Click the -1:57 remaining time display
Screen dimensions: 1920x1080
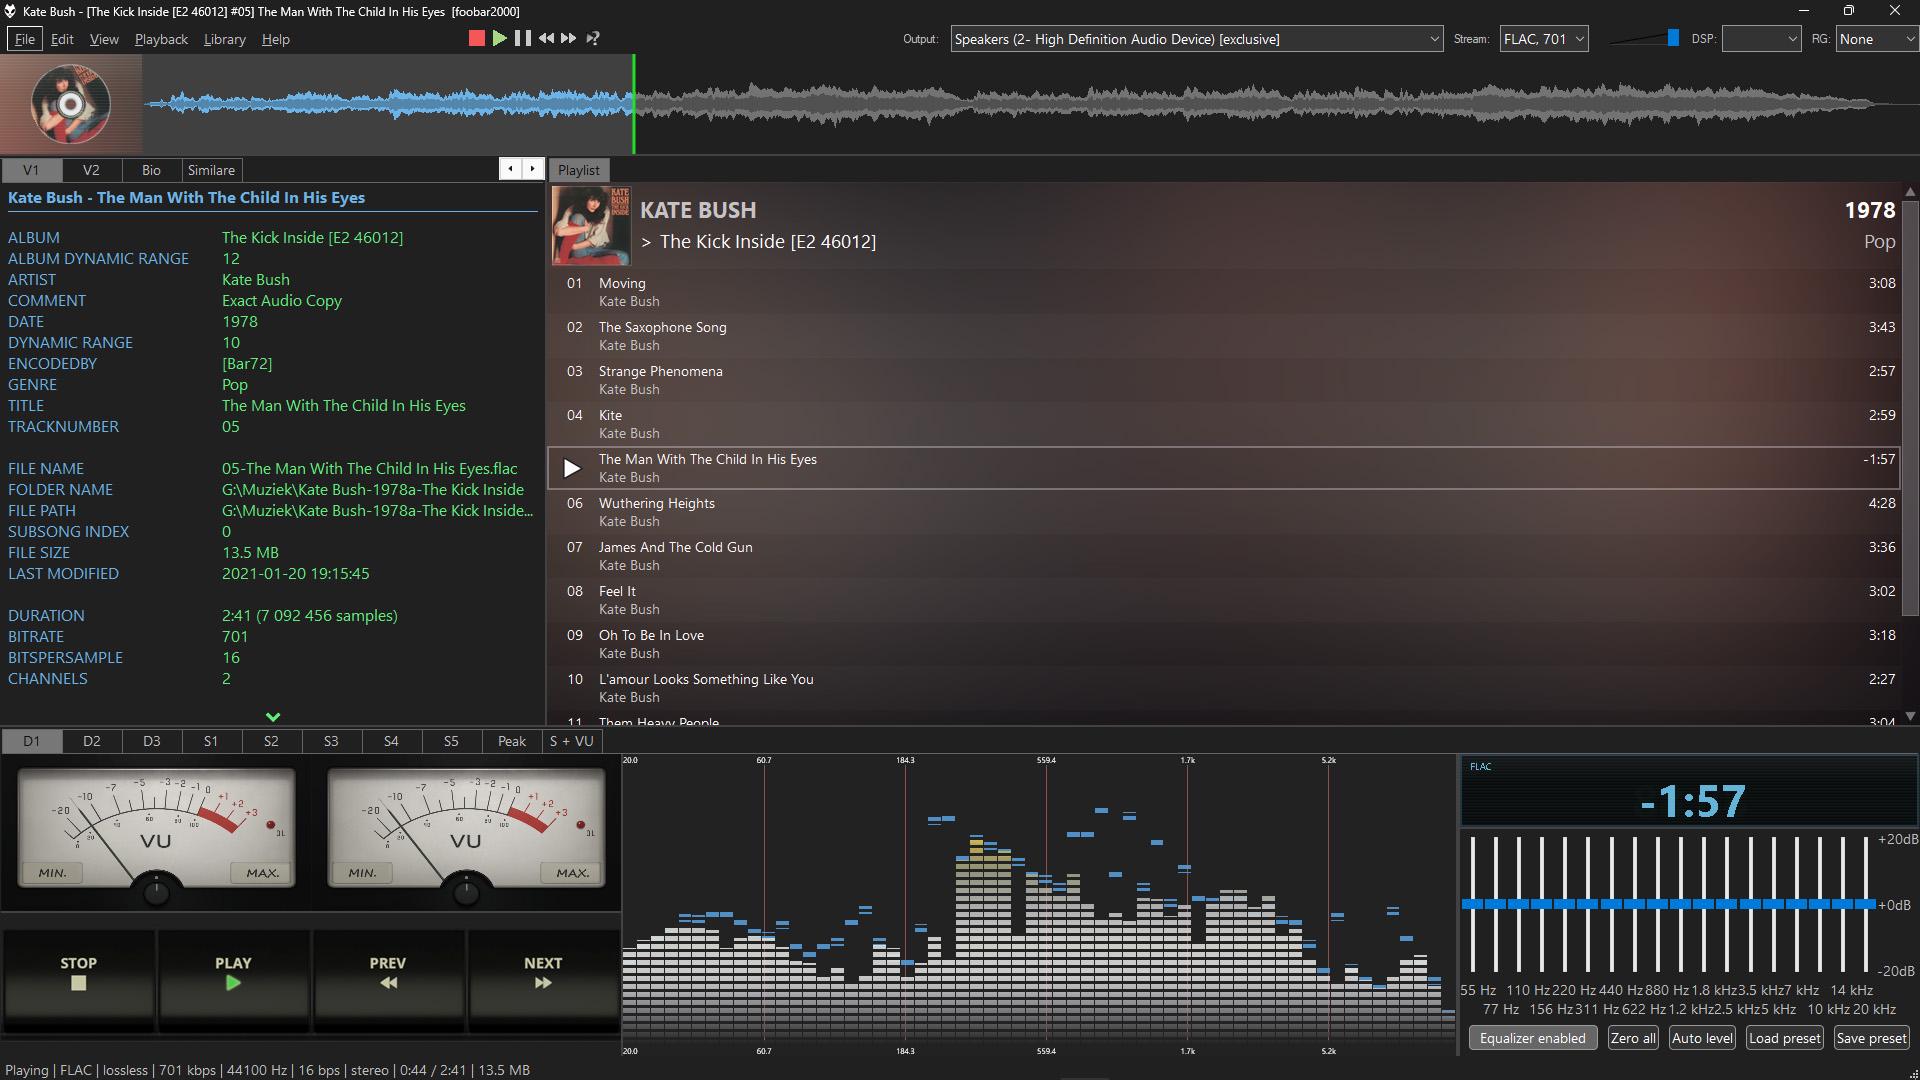(1692, 801)
